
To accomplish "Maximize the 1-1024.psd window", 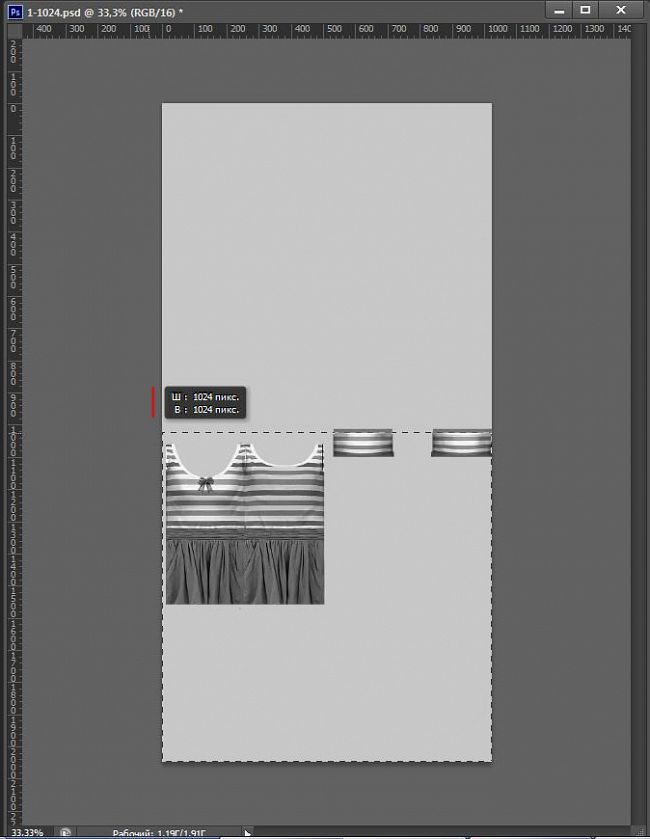I will [586, 10].
